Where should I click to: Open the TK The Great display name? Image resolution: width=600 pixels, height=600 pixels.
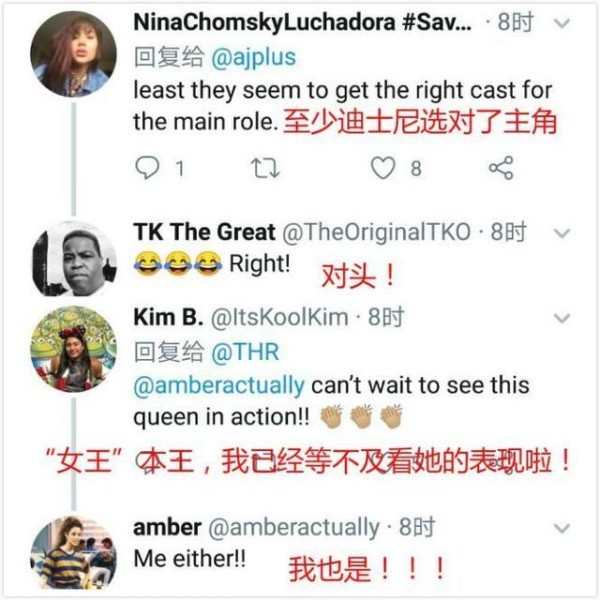pos(204,232)
